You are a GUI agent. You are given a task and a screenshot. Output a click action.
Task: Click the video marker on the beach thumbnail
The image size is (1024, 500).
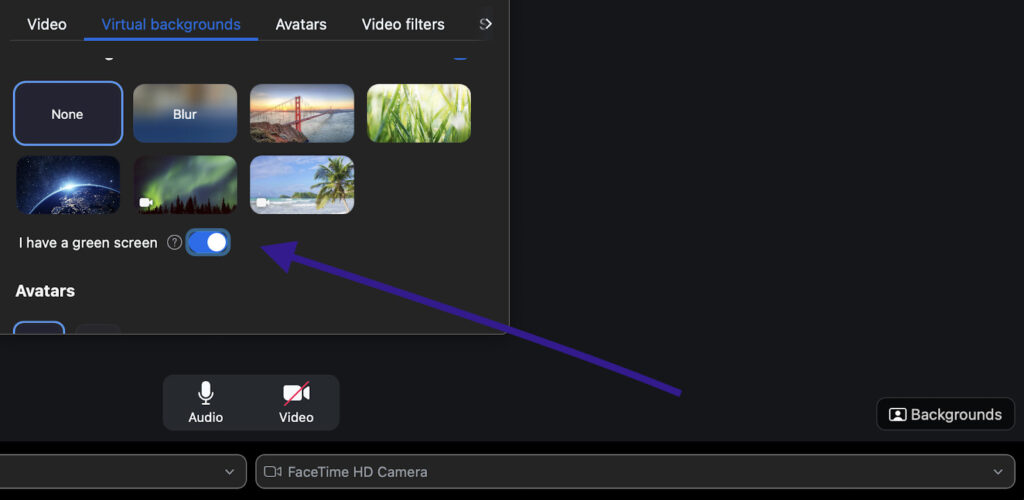tap(263, 202)
